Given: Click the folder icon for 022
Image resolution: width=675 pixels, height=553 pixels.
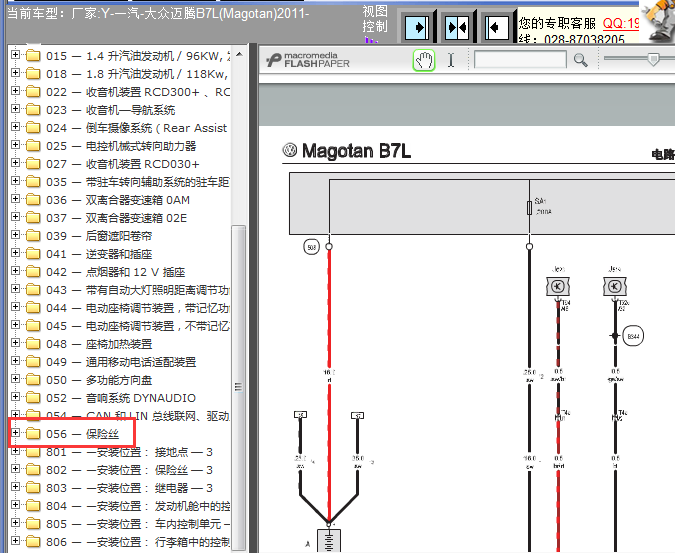Looking at the screenshot, I should 33,92.
